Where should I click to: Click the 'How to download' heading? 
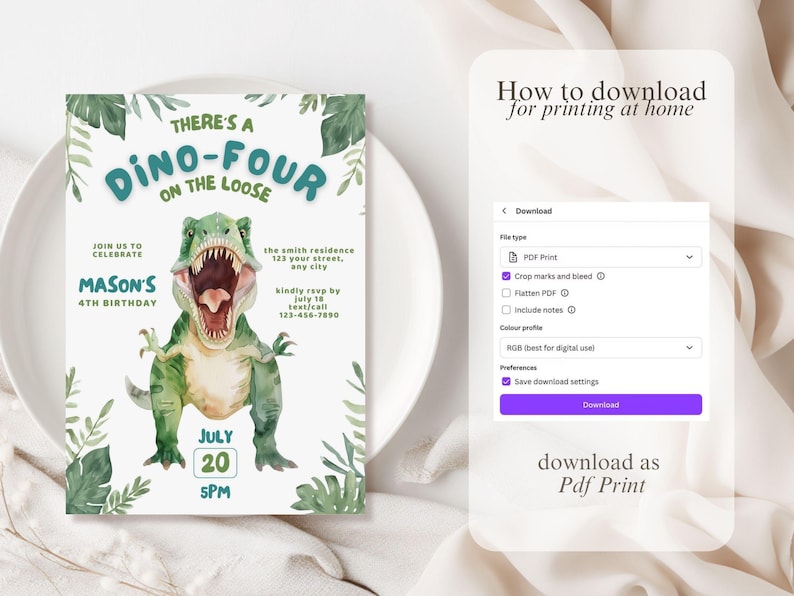[601, 91]
